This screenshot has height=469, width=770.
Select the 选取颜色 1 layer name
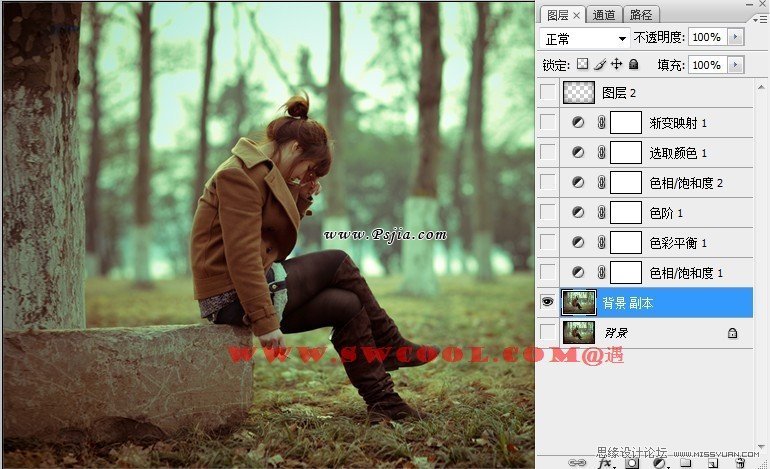[x=678, y=153]
